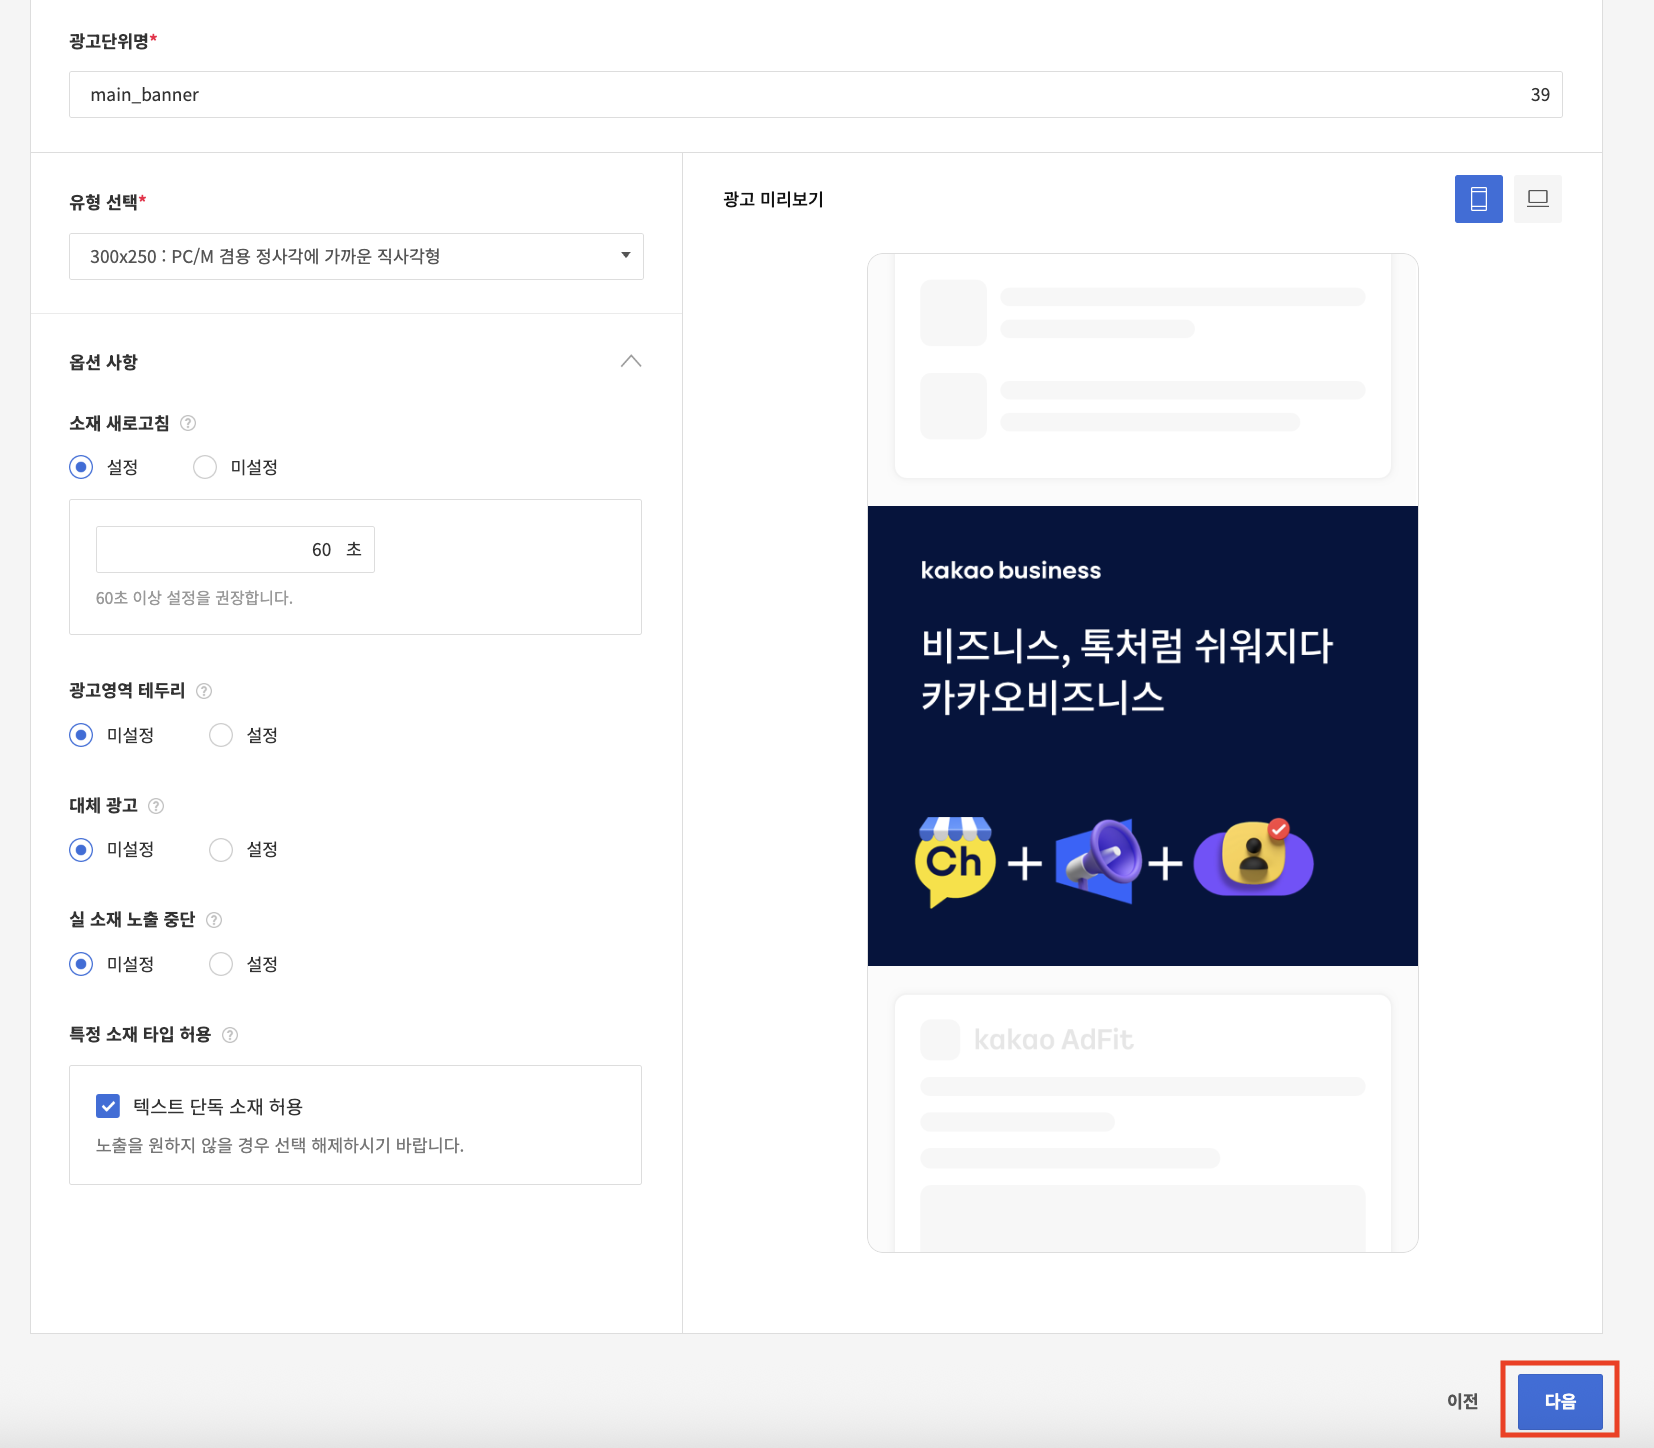Switch preview to PC laptop icon

click(1538, 199)
